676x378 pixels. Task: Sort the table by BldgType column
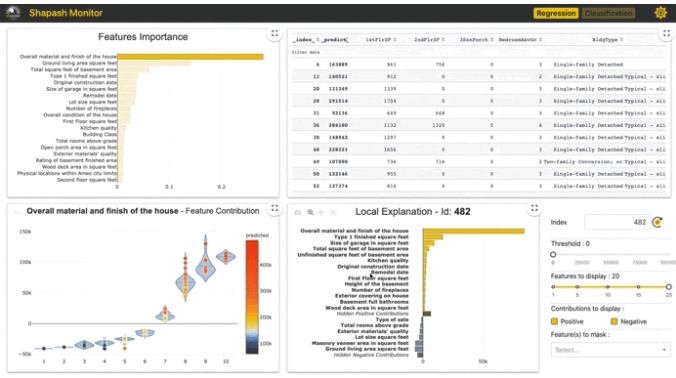tap(622, 40)
